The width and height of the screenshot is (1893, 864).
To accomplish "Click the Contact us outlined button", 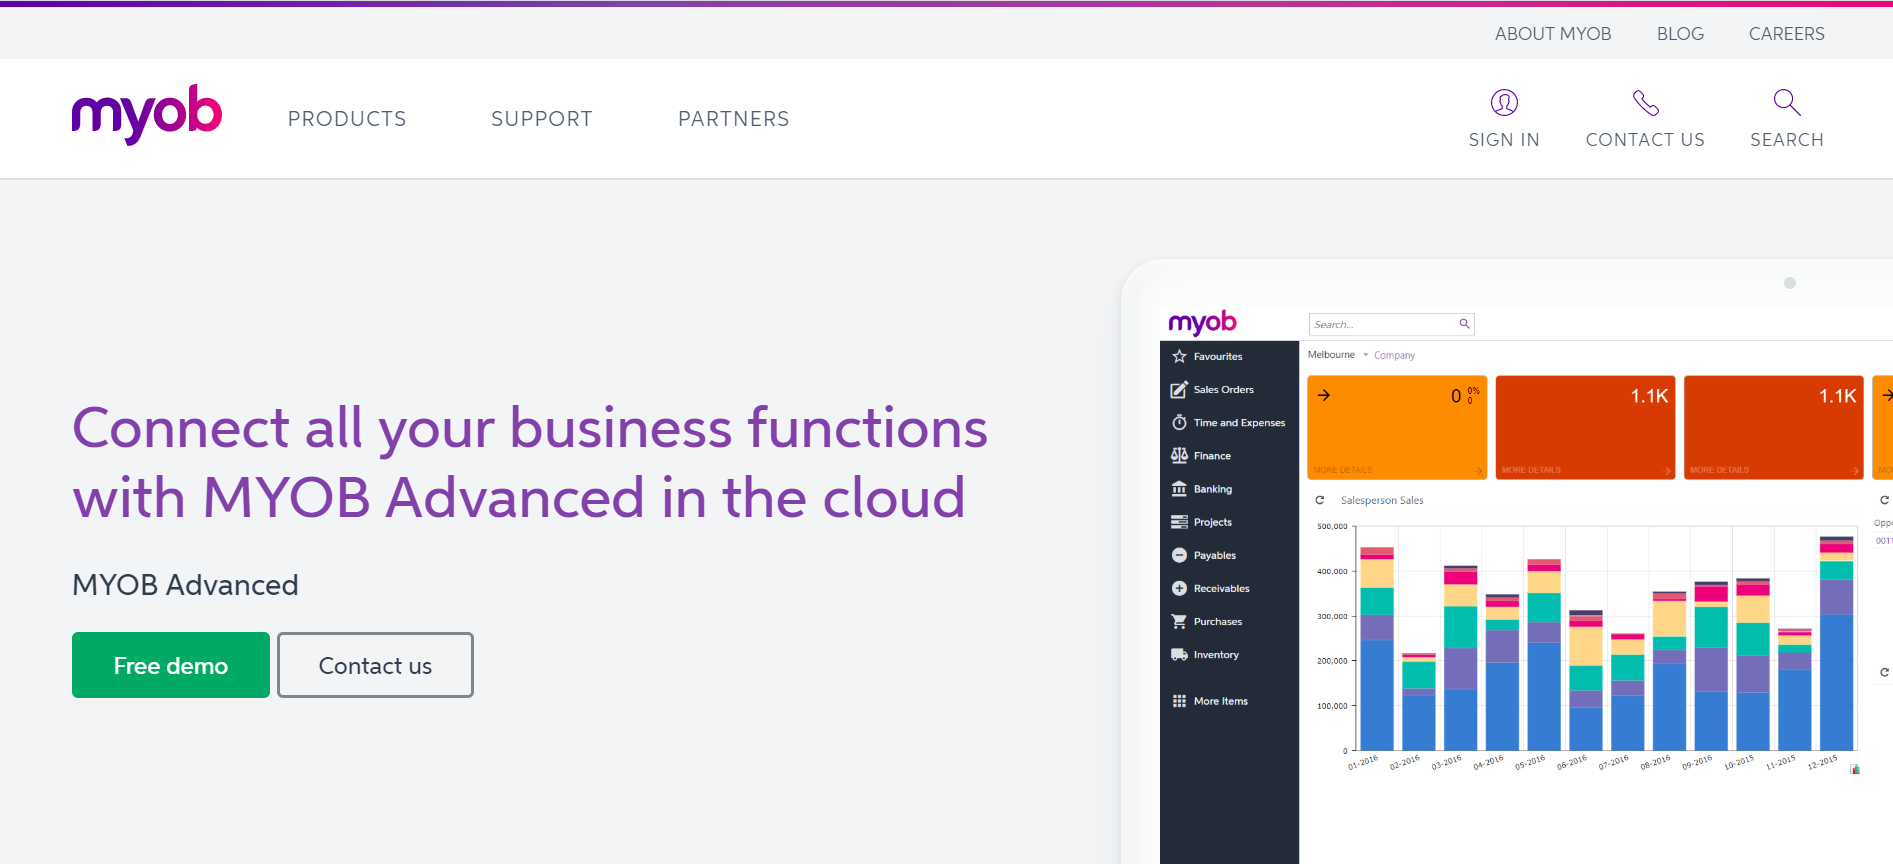I will point(375,665).
